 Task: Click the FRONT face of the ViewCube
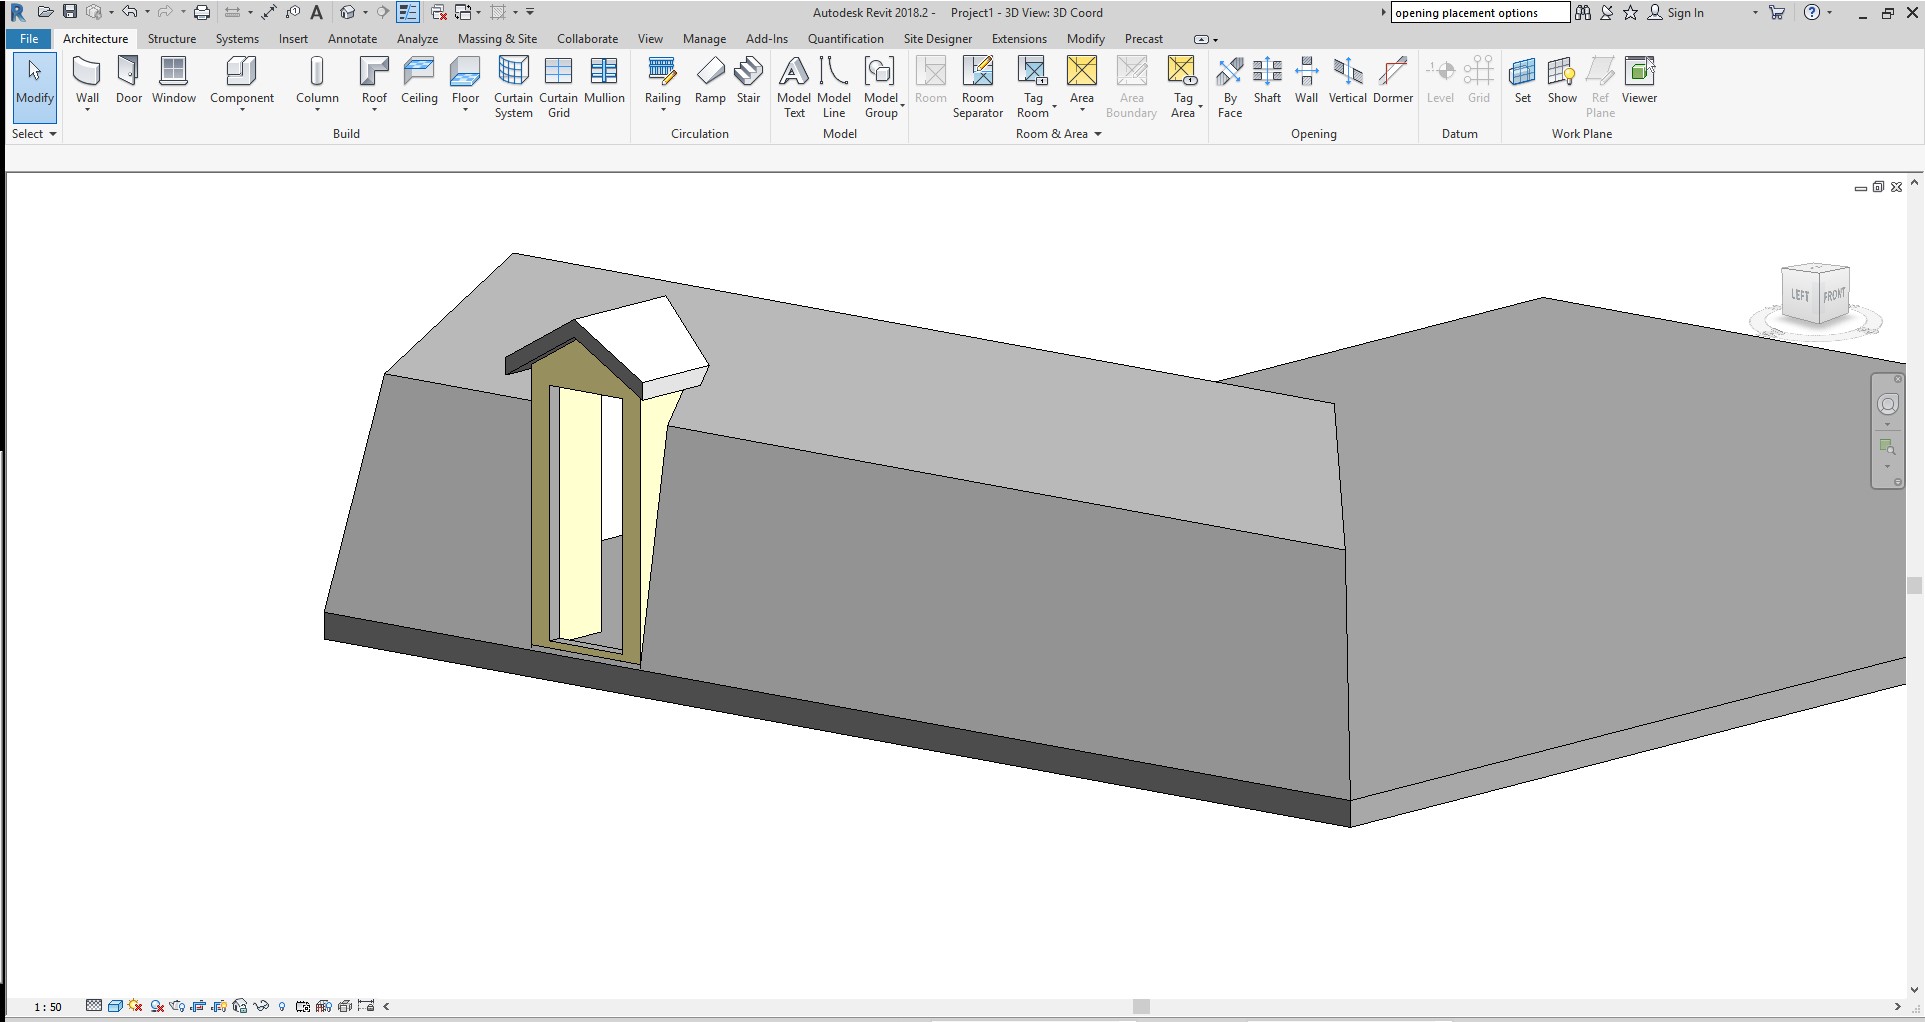point(1833,296)
